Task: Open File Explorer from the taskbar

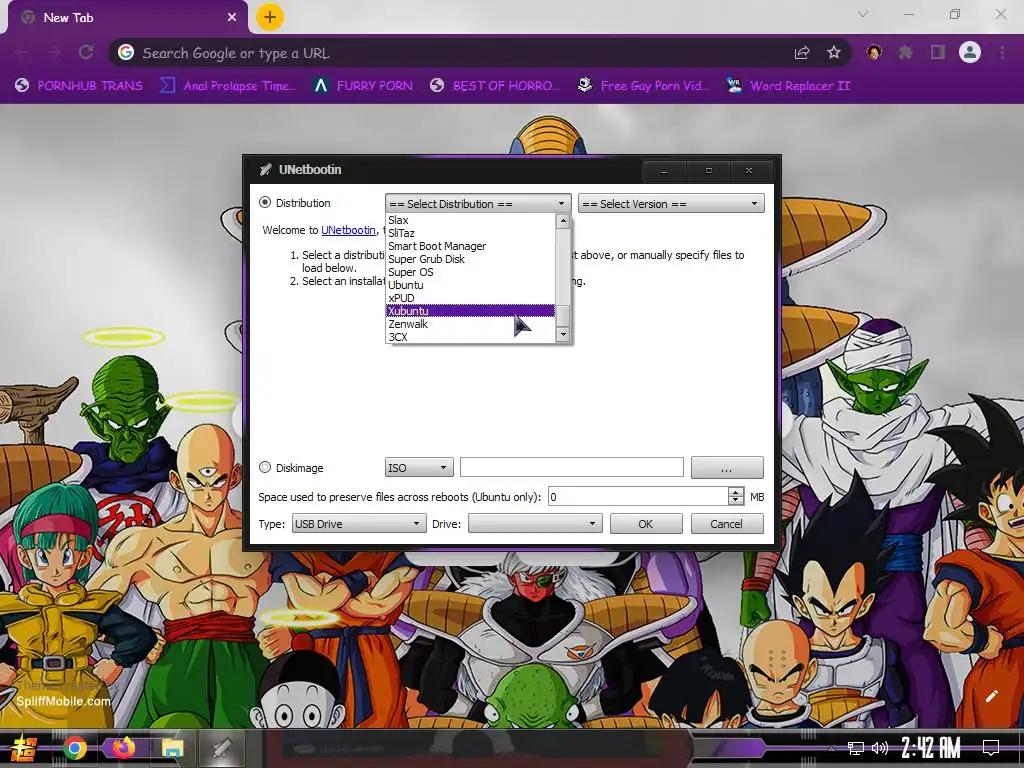Action: (172, 748)
